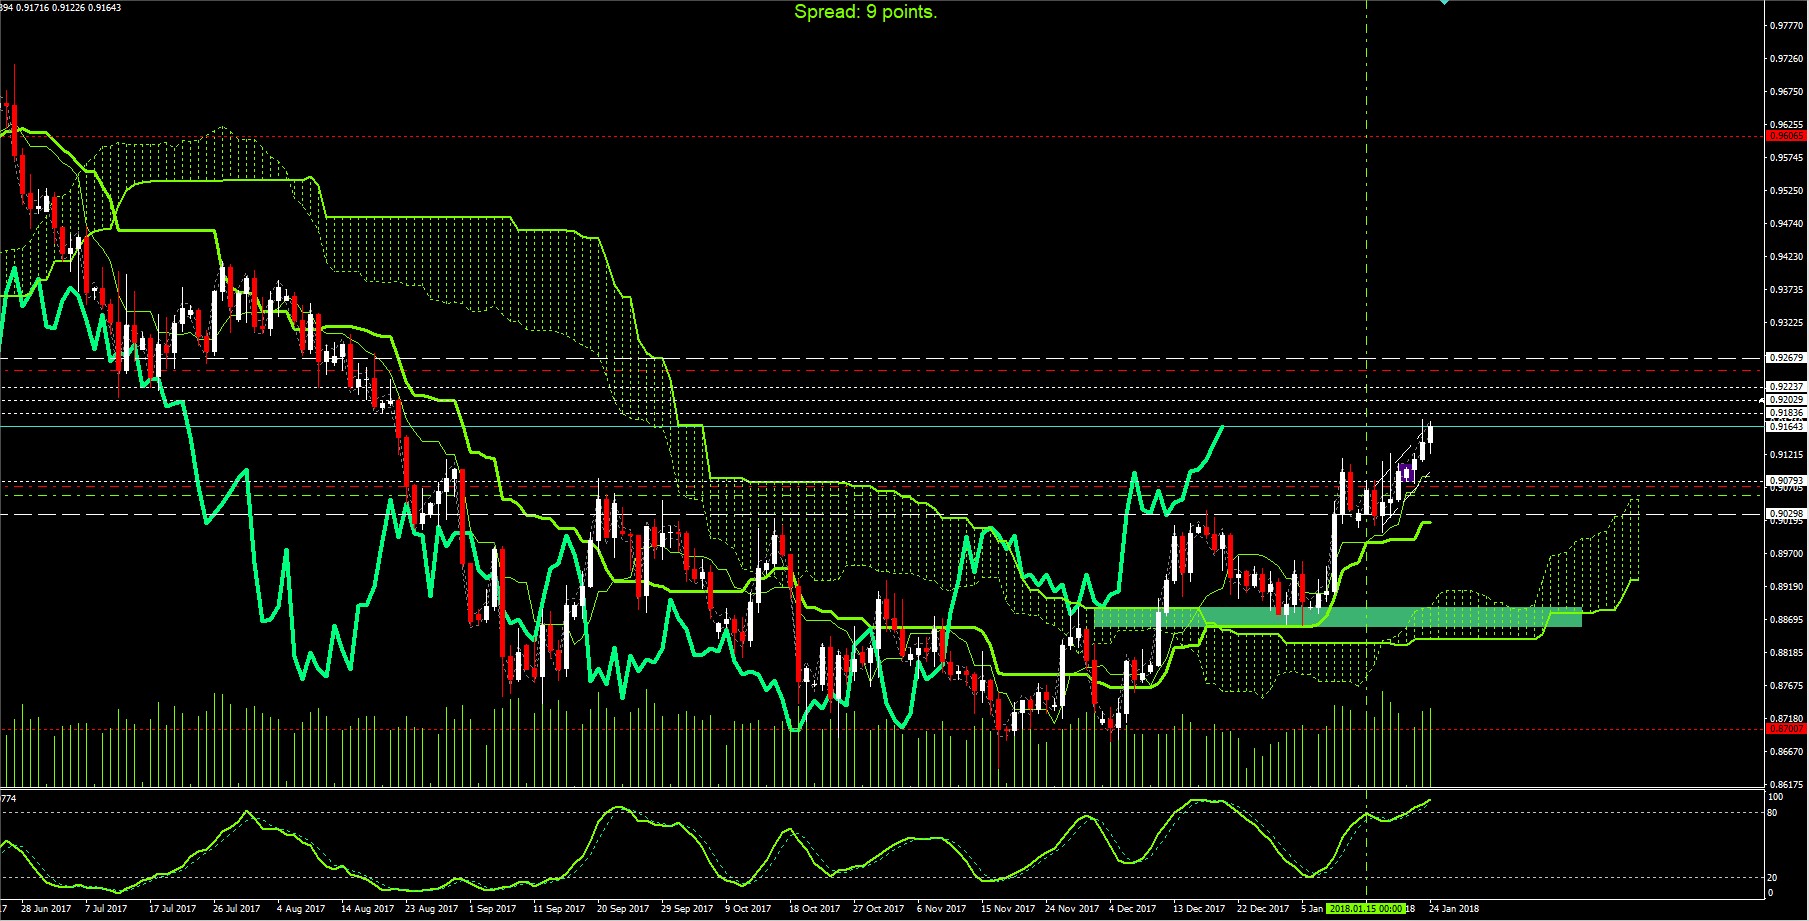Click the highlighted 2018.01.15 00:00 date label
The height and width of the screenshot is (921, 1809).
coord(1365,909)
